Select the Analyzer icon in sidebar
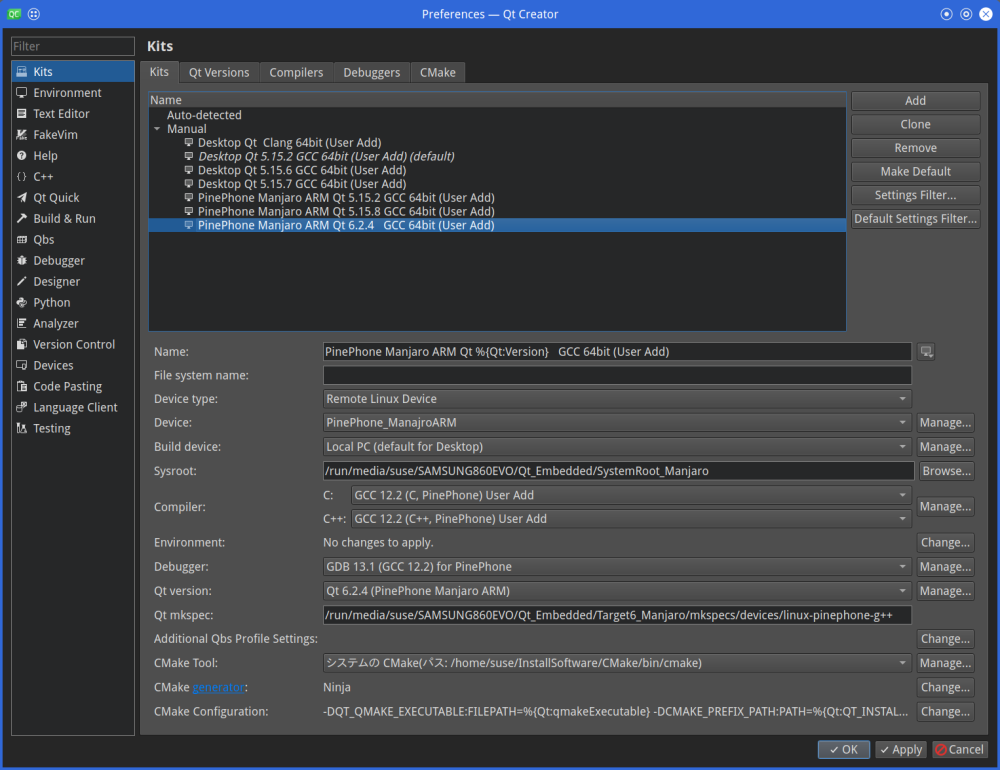Screen dimensions: 1000x770 click(22, 323)
